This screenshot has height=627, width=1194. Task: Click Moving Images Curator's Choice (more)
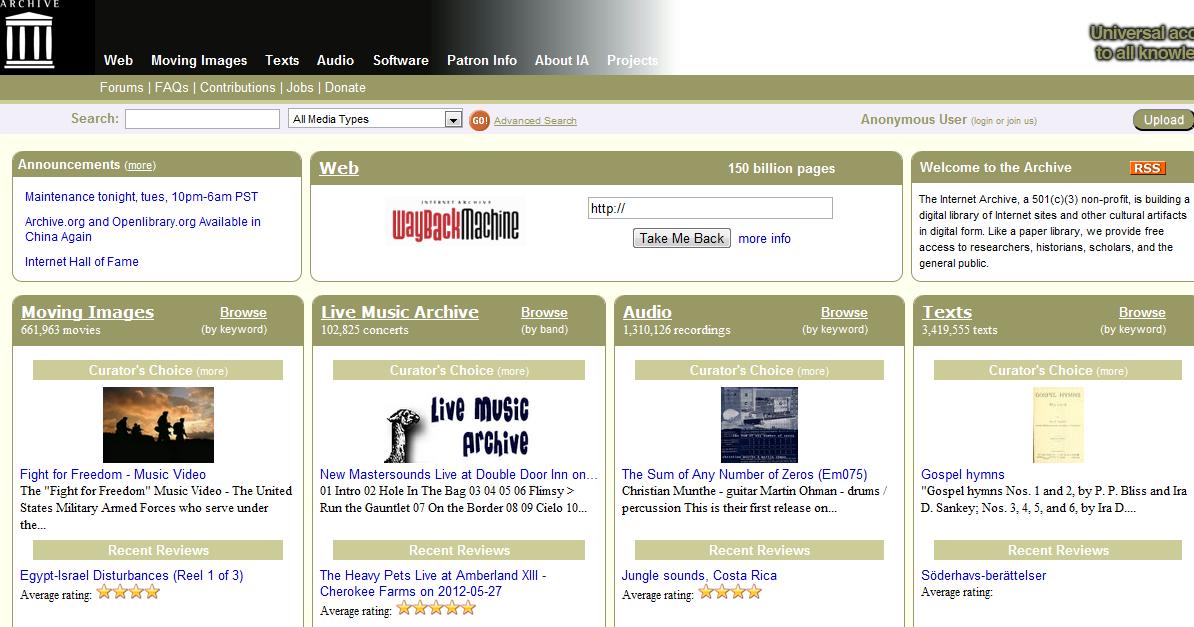point(212,371)
